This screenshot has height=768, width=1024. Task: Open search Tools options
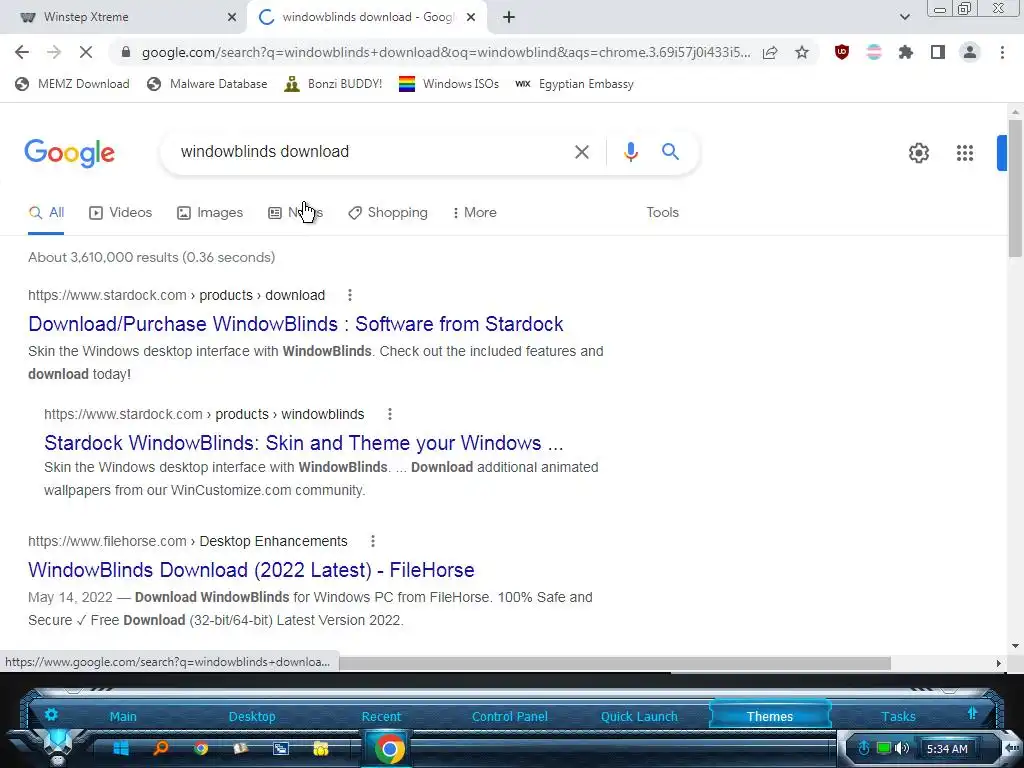click(x=662, y=213)
